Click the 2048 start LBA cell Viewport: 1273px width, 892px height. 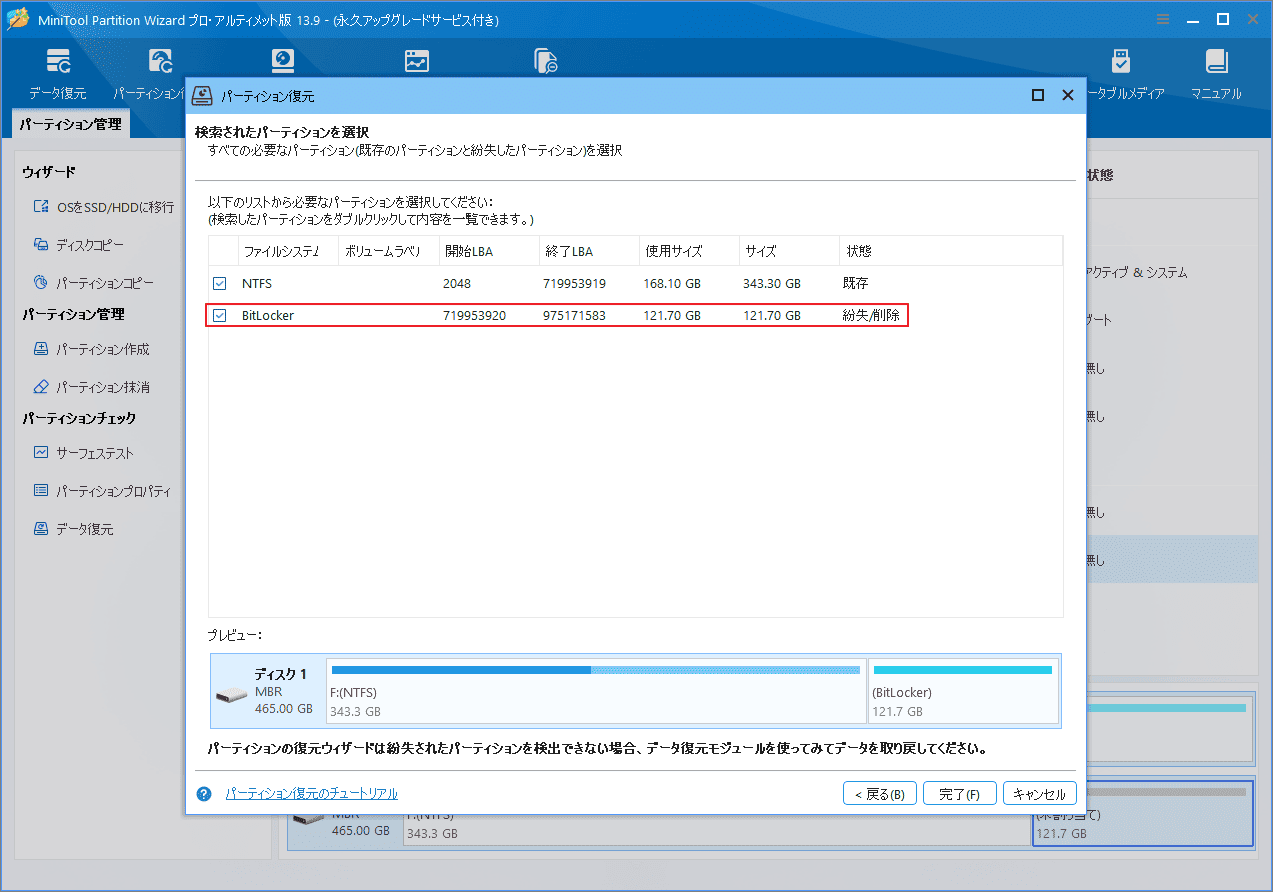pyautogui.click(x=456, y=284)
